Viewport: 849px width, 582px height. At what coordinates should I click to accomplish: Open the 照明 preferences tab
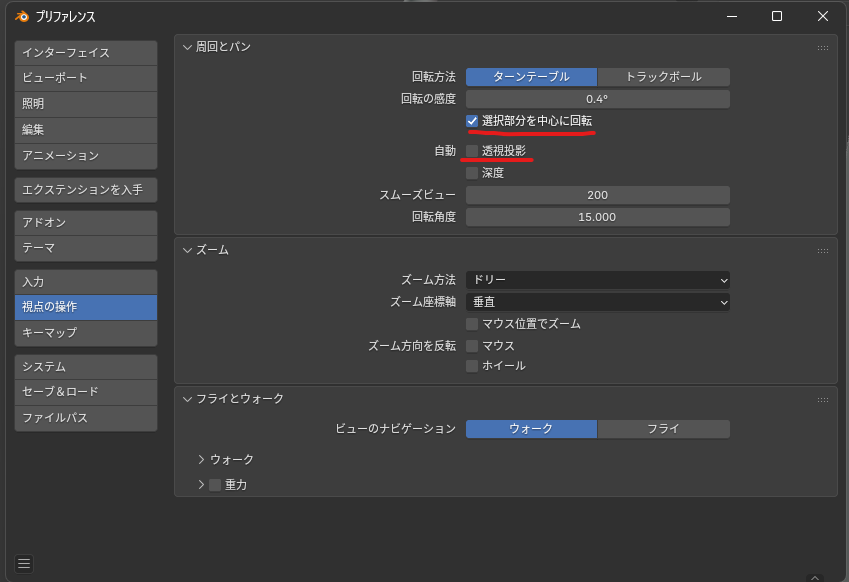[86, 104]
